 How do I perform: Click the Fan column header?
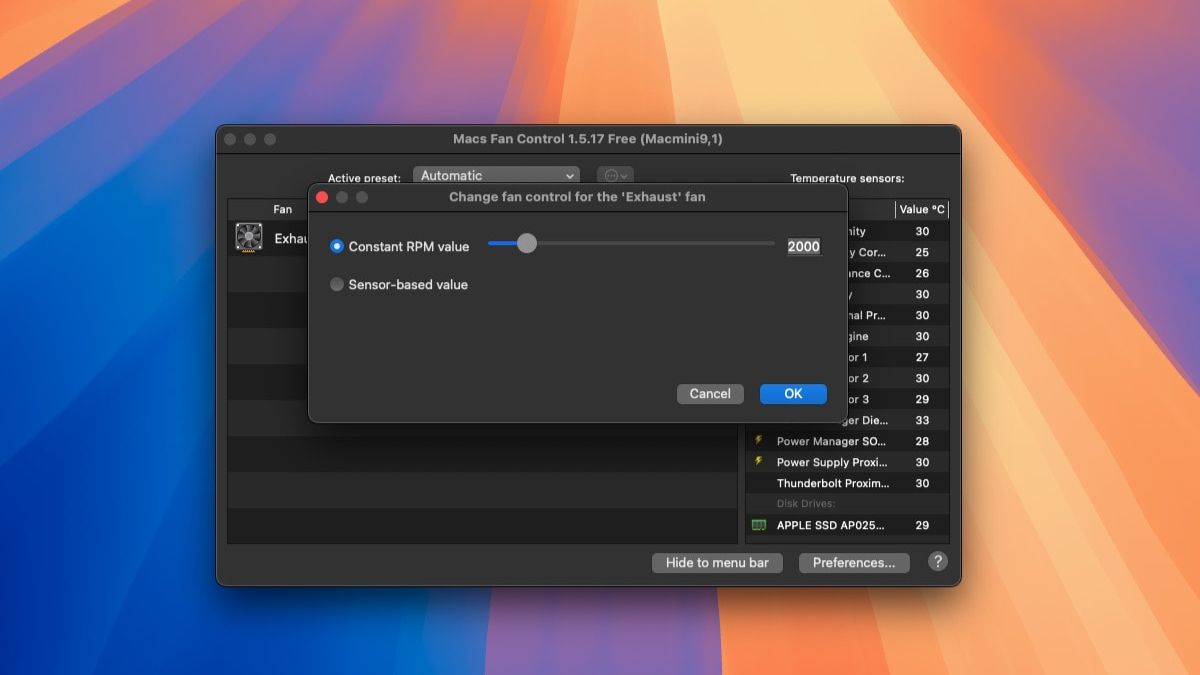[283, 209]
